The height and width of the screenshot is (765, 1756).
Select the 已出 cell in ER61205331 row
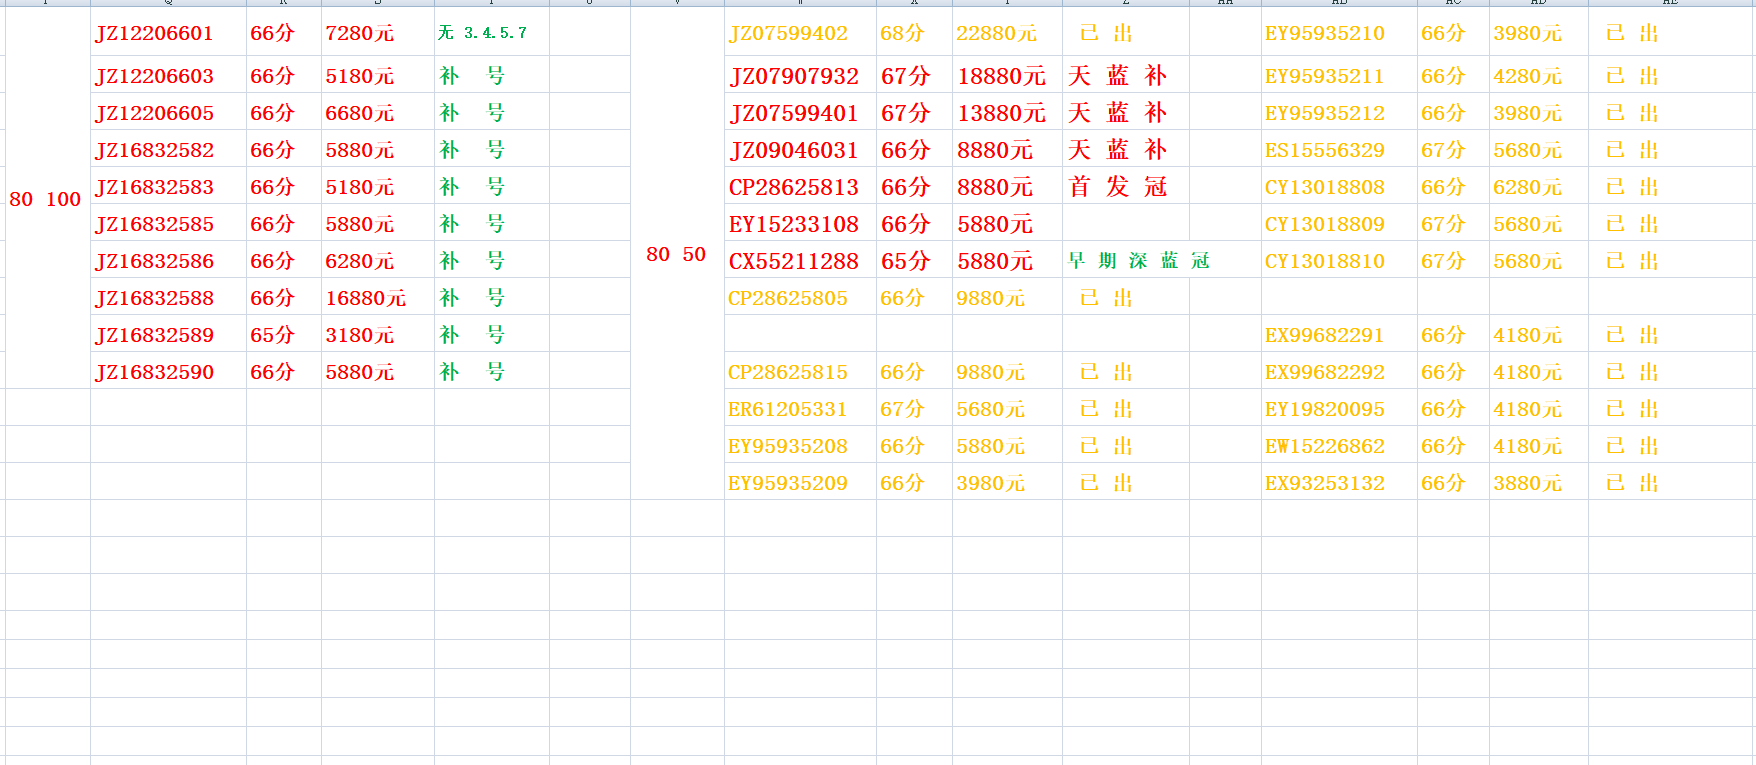pyautogui.click(x=1106, y=409)
